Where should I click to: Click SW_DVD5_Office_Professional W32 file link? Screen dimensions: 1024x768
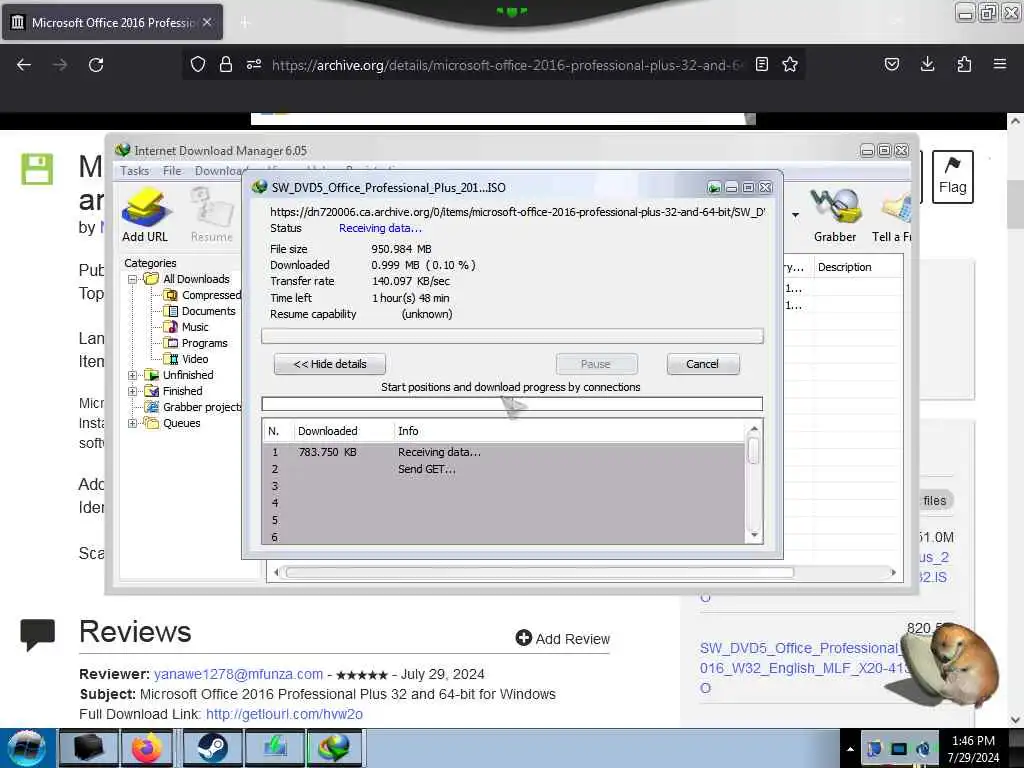[803, 667]
